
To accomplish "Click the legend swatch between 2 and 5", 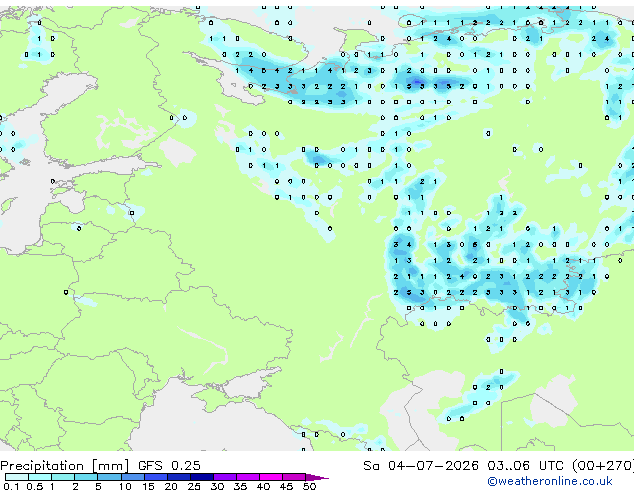I will pos(86,477).
